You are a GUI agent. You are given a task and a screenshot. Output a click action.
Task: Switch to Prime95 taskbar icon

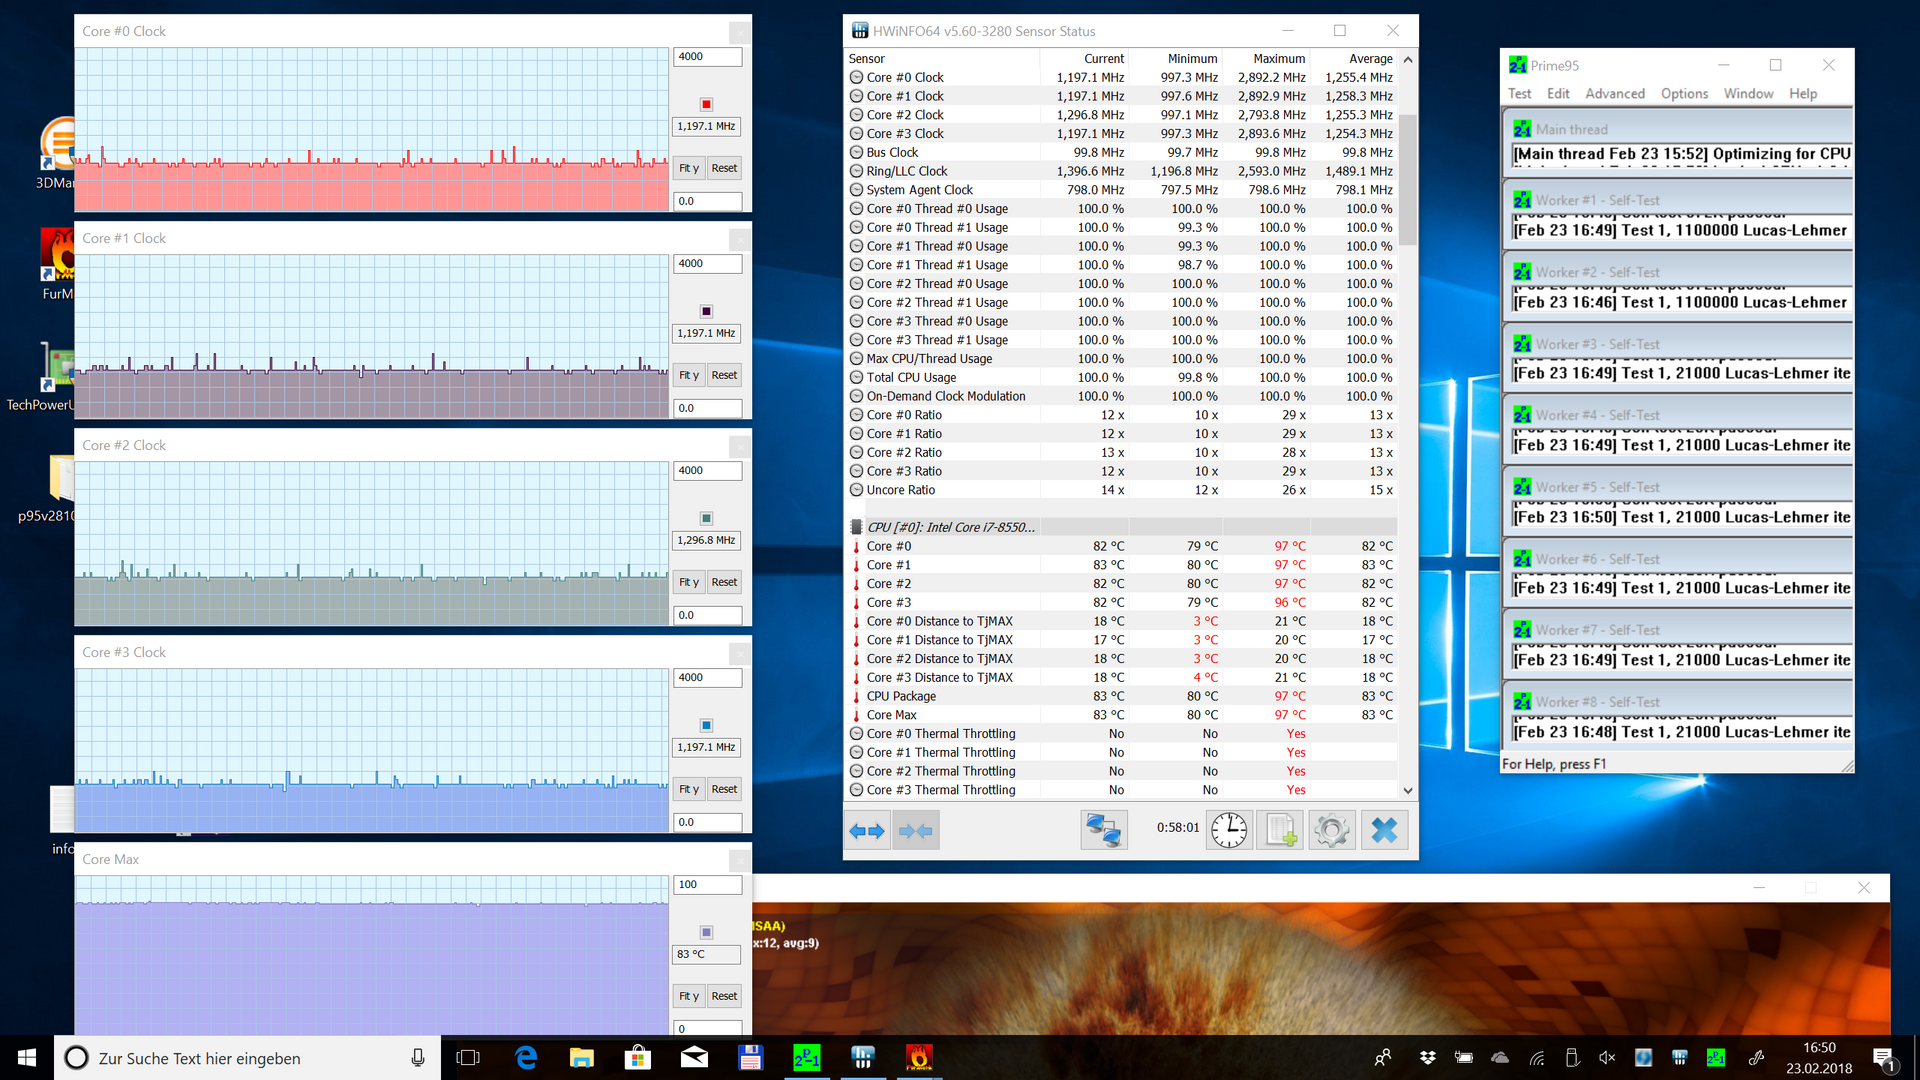pyautogui.click(x=806, y=1058)
